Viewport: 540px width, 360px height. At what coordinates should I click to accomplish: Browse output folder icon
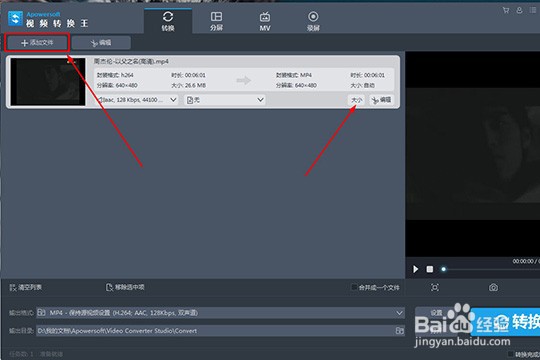click(x=399, y=331)
